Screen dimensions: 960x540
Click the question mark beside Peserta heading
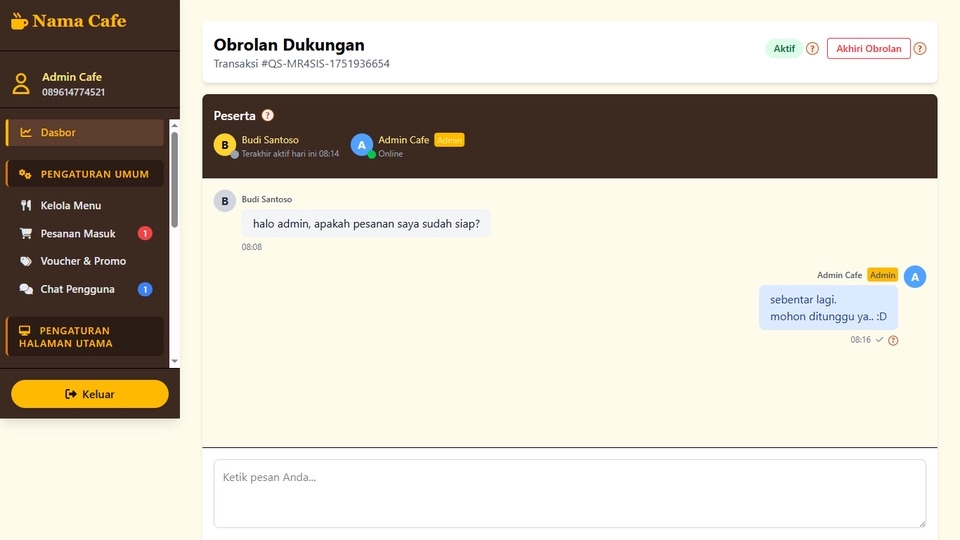pyautogui.click(x=267, y=115)
